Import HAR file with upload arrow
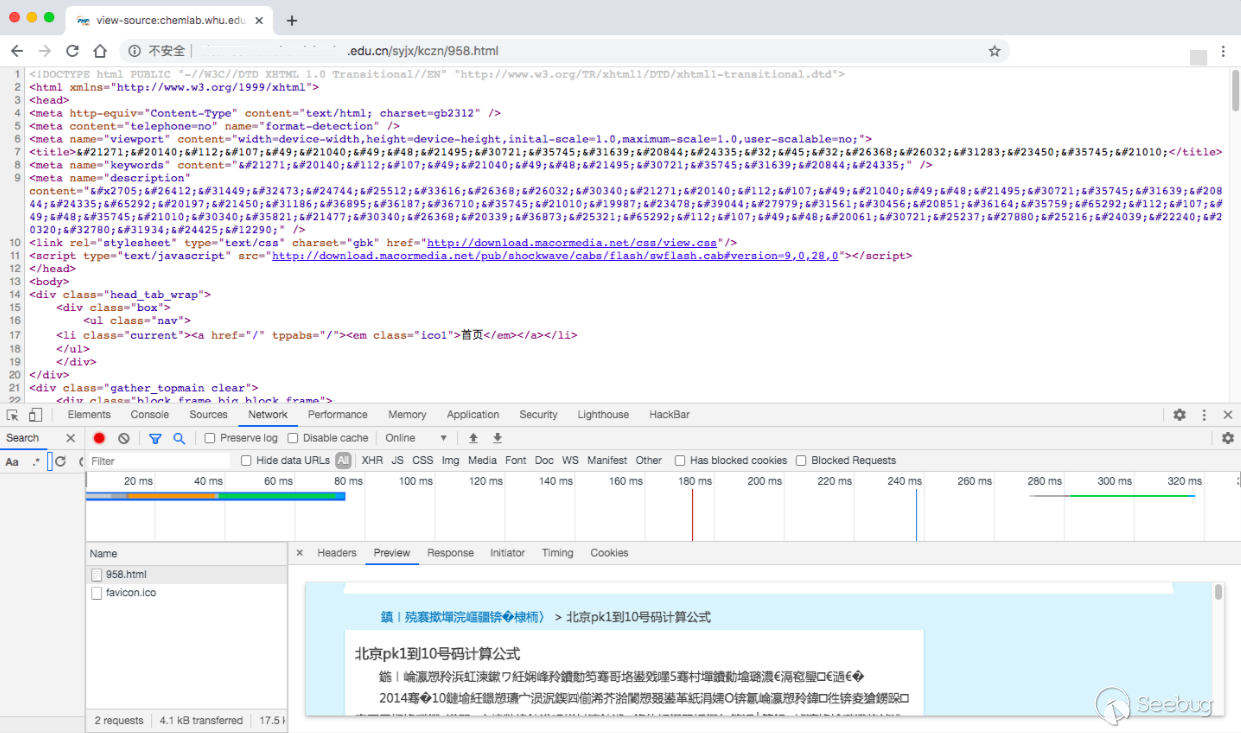 pyautogui.click(x=473, y=438)
